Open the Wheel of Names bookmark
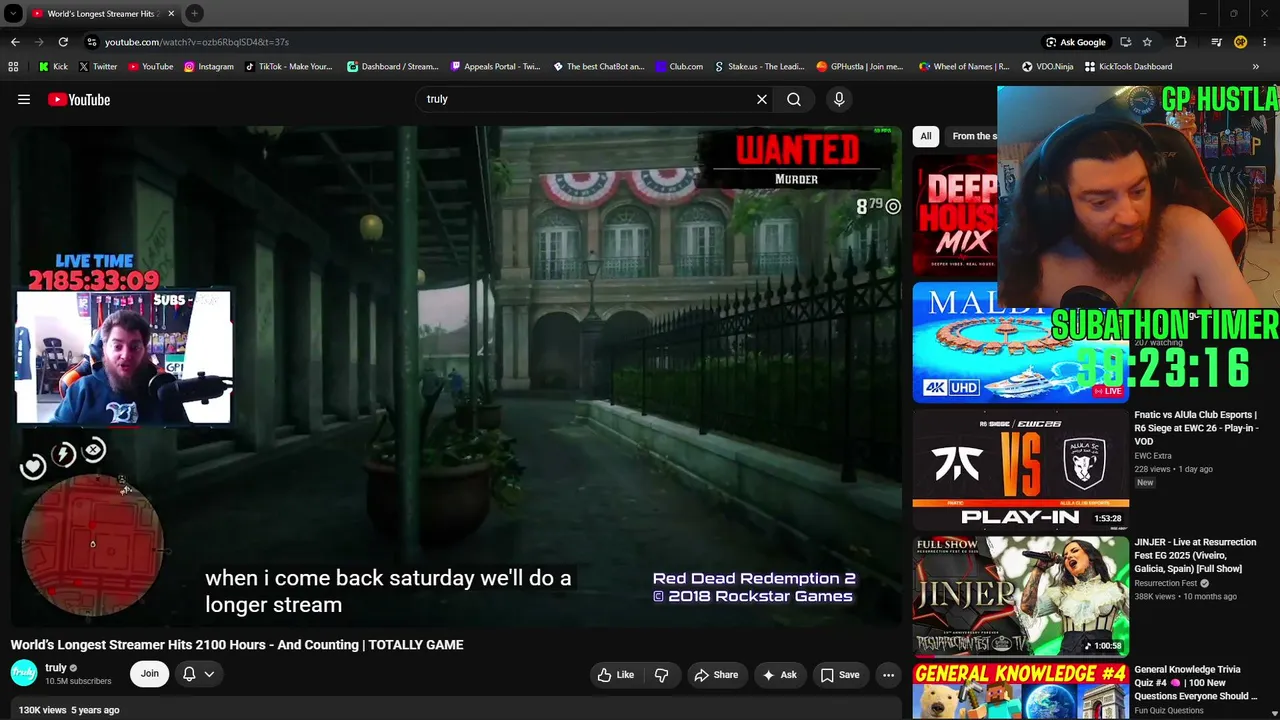The height and width of the screenshot is (720, 1280). click(x=964, y=67)
